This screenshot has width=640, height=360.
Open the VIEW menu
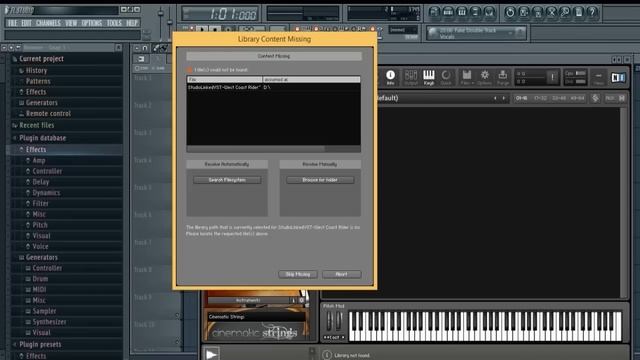point(71,23)
